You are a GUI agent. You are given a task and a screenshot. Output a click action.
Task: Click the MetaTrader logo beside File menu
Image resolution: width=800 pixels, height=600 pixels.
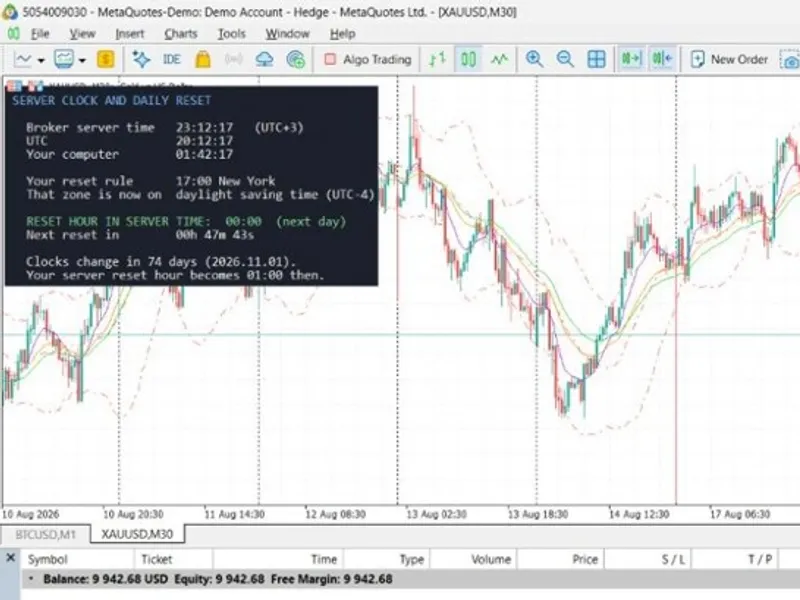tap(13, 34)
